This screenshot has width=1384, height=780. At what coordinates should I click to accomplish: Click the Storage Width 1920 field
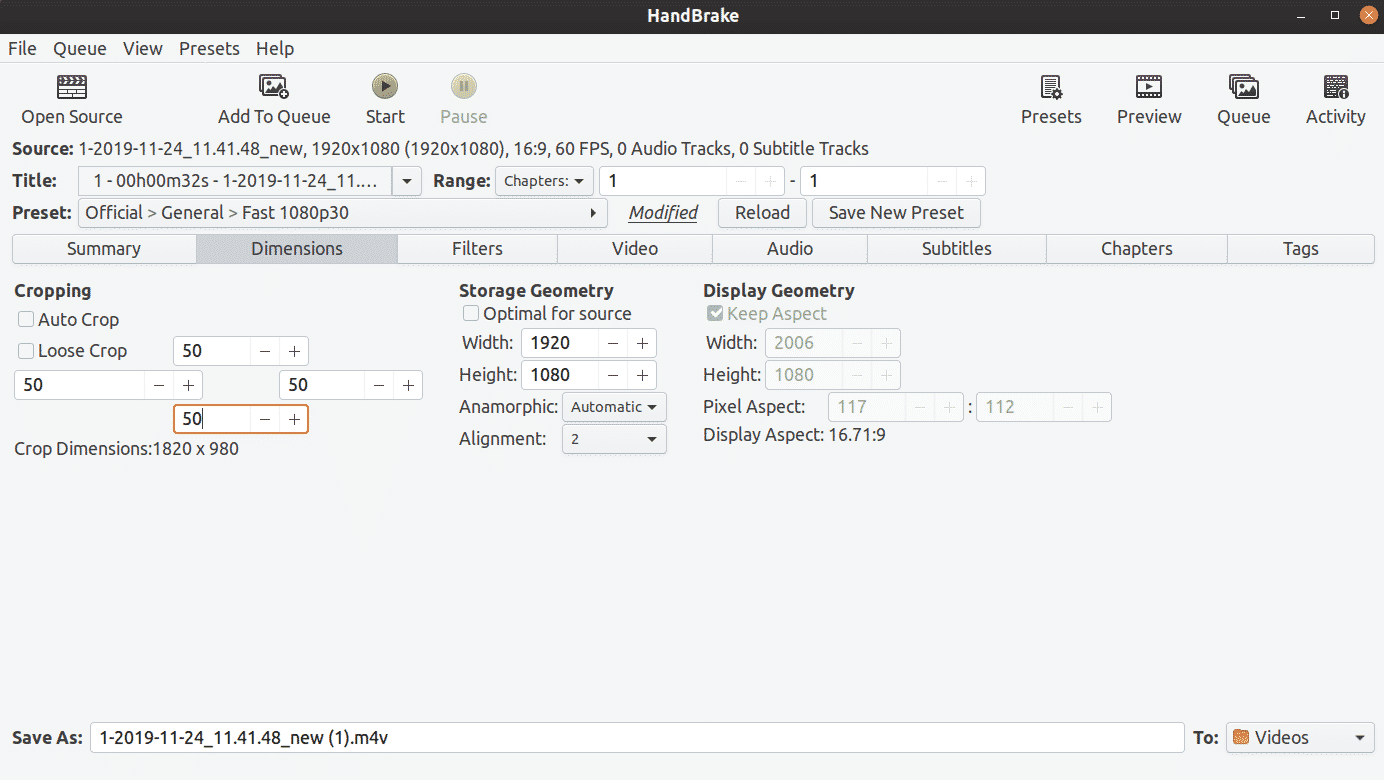pyautogui.click(x=560, y=343)
